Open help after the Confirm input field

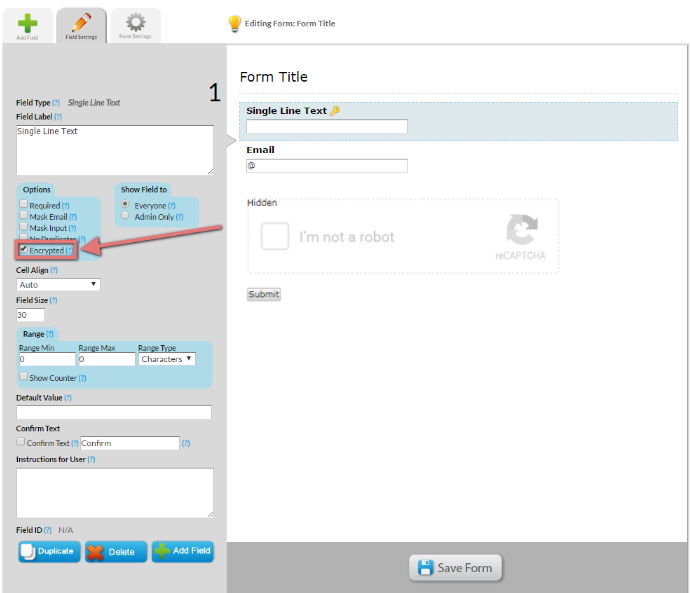point(186,443)
